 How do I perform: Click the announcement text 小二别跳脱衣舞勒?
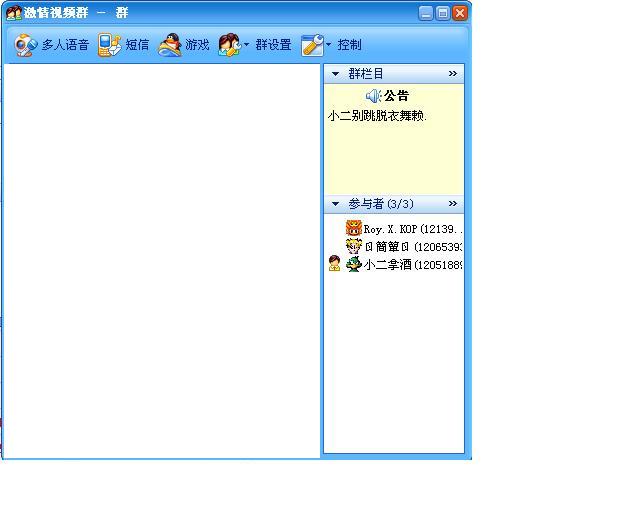pyautogui.click(x=377, y=116)
